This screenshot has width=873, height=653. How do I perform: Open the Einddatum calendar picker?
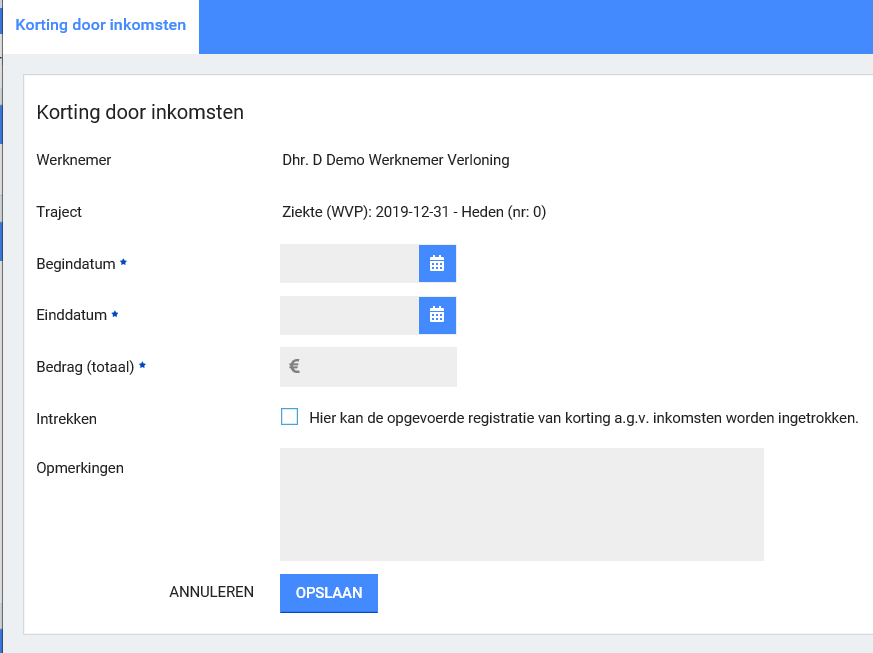coord(437,315)
